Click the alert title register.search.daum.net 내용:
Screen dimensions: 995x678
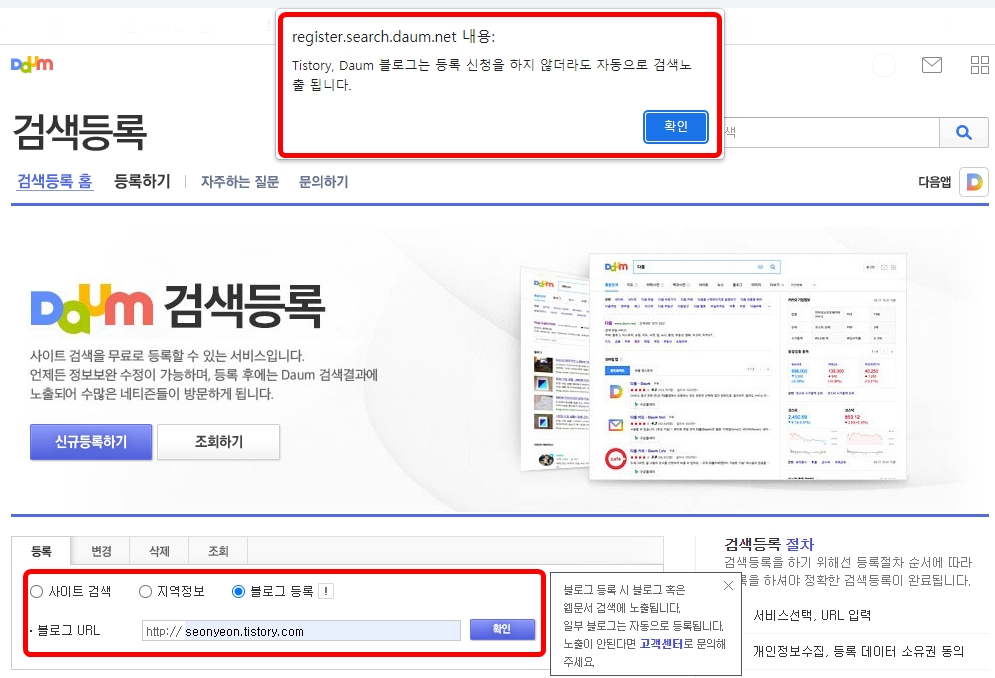click(393, 37)
